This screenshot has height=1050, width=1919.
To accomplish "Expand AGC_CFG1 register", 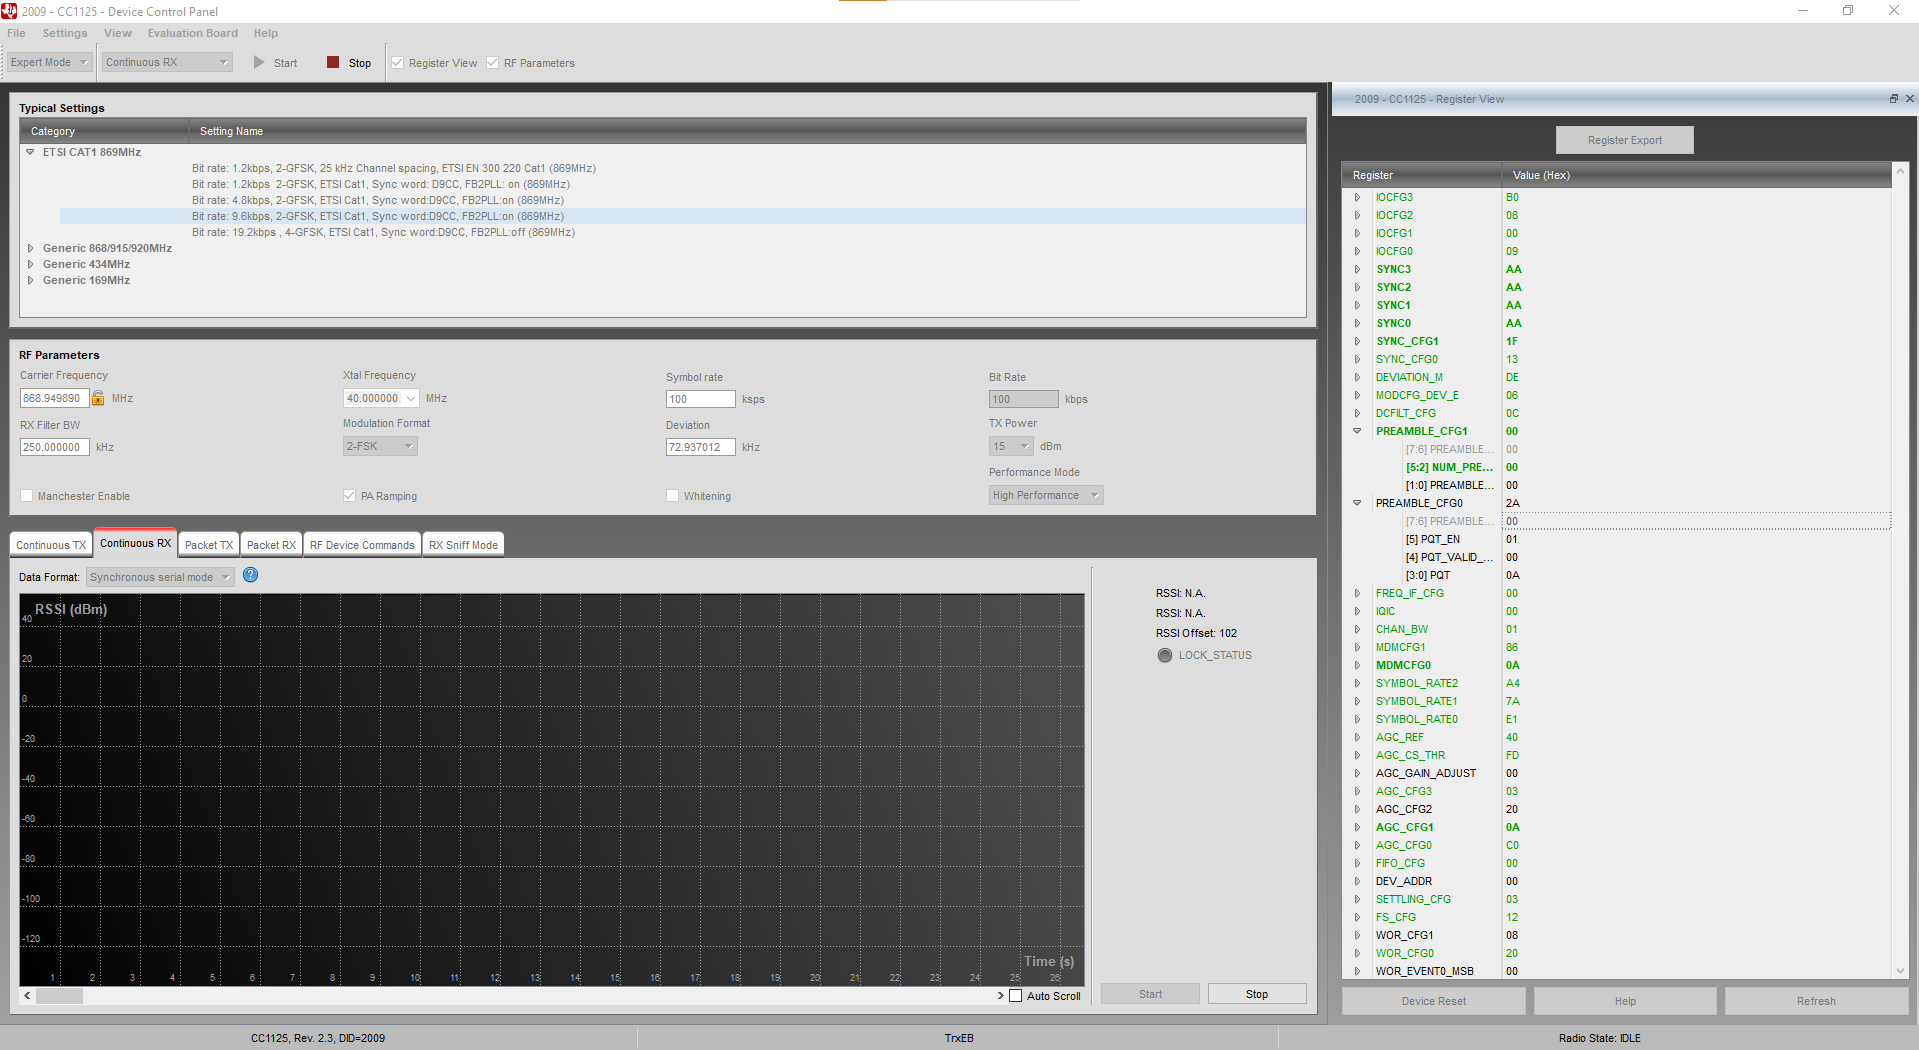I will [x=1357, y=827].
